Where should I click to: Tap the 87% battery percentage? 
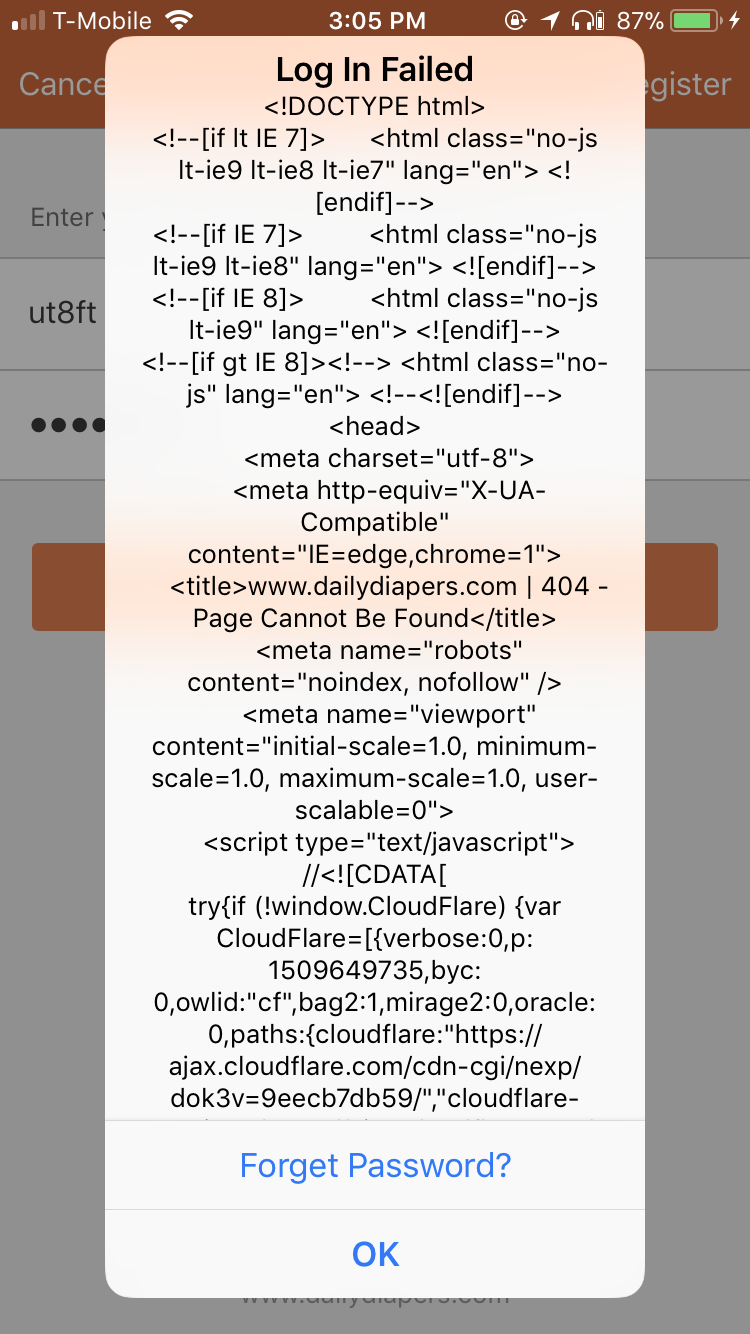640,20
